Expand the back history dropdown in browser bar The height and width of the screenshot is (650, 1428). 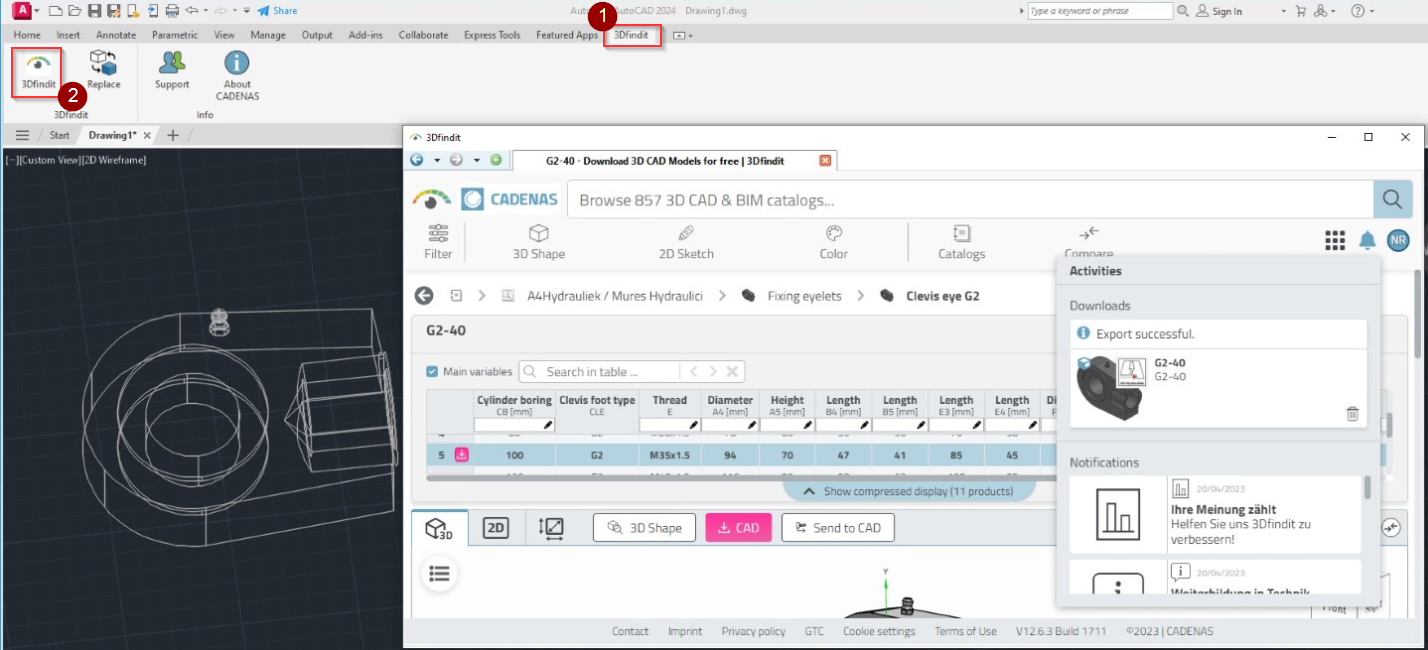435,160
